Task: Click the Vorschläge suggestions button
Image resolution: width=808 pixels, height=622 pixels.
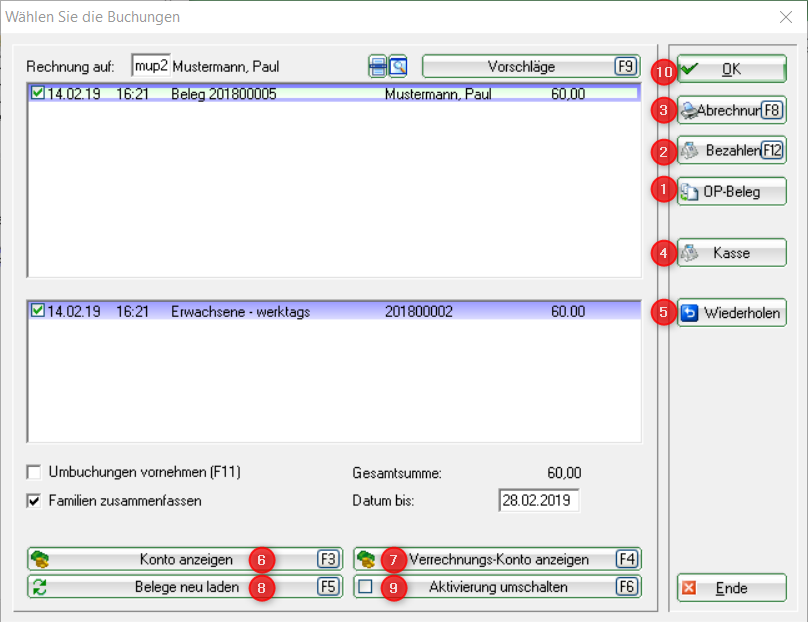Action: coord(530,67)
